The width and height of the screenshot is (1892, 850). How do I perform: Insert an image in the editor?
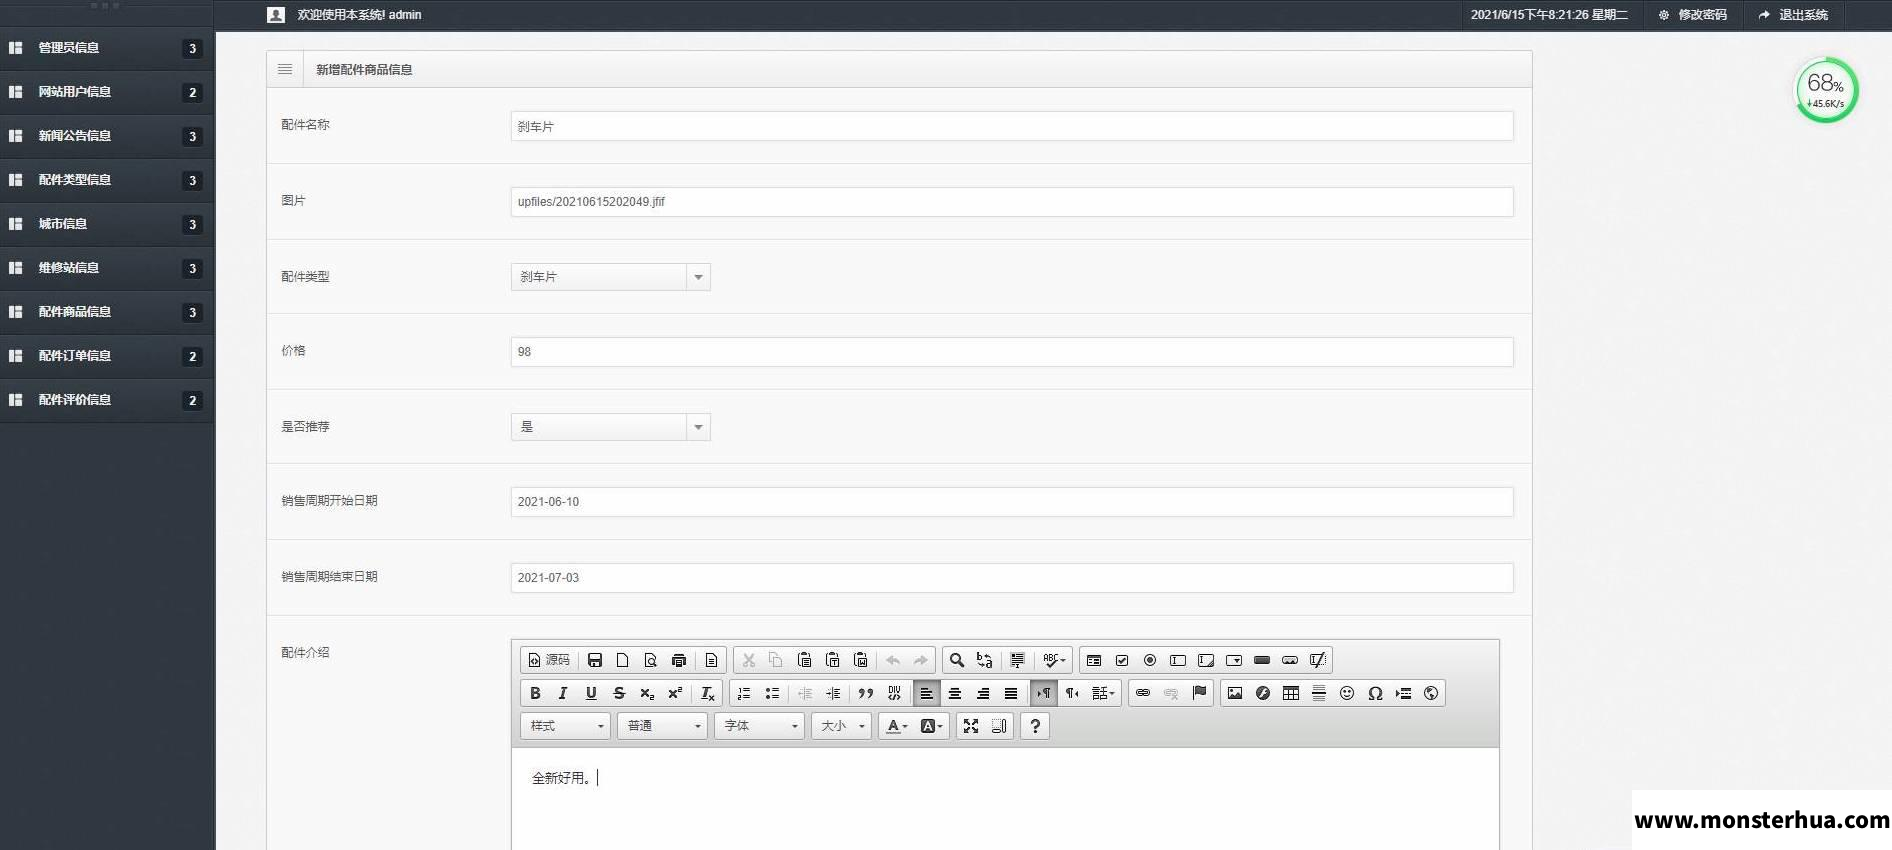1235,693
